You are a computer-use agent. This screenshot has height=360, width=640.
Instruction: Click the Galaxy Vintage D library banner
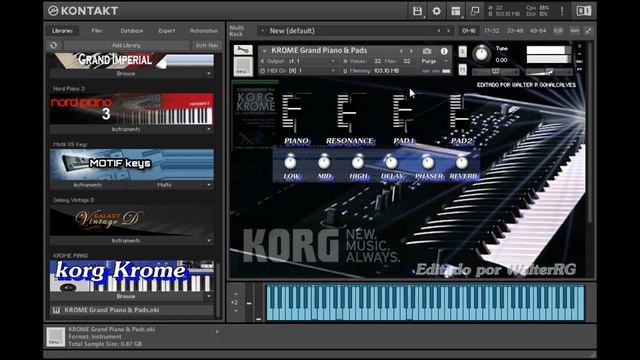(131, 221)
